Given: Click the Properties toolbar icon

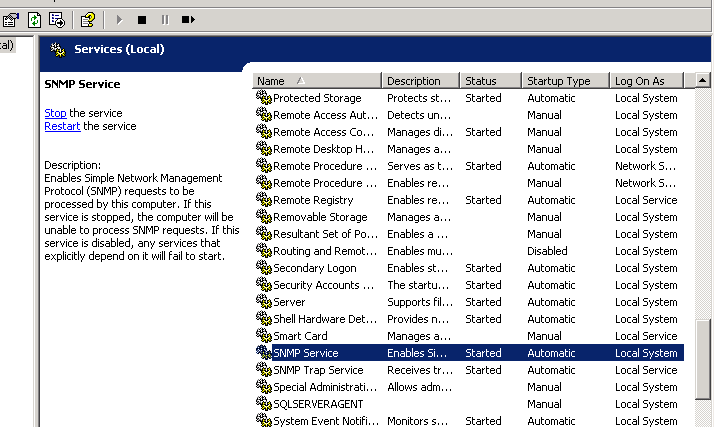Looking at the screenshot, I should click(x=11, y=19).
